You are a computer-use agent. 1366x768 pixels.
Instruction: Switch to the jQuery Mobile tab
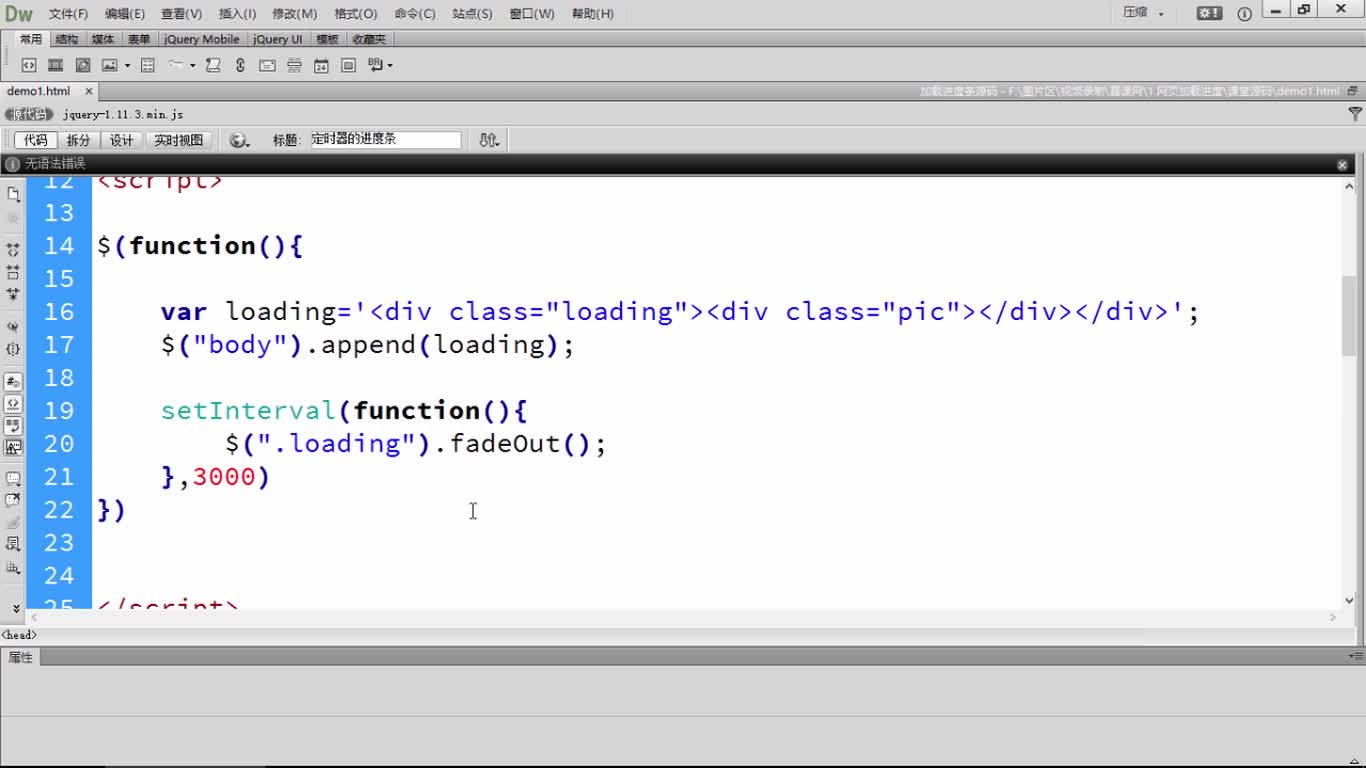coord(202,39)
